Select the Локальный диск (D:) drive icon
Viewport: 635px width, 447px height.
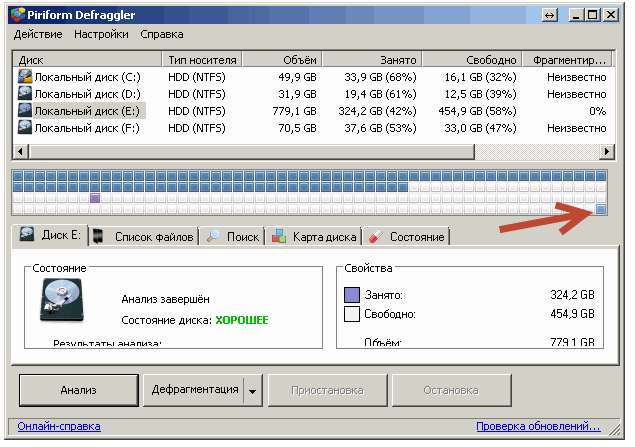(25, 94)
